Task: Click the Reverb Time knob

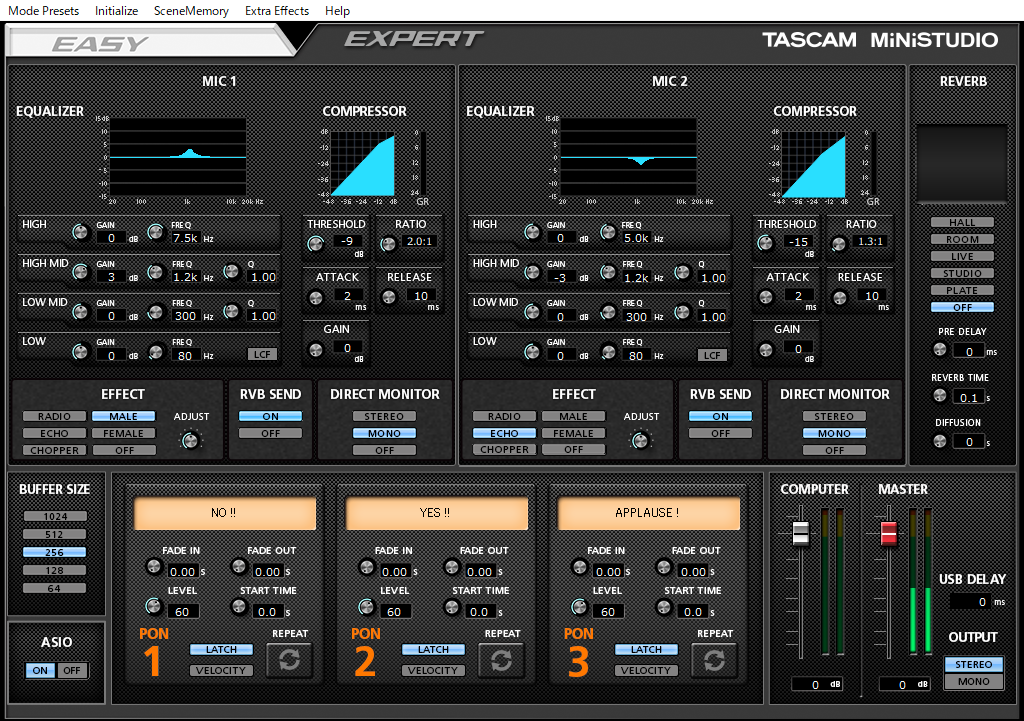Action: coord(940,395)
